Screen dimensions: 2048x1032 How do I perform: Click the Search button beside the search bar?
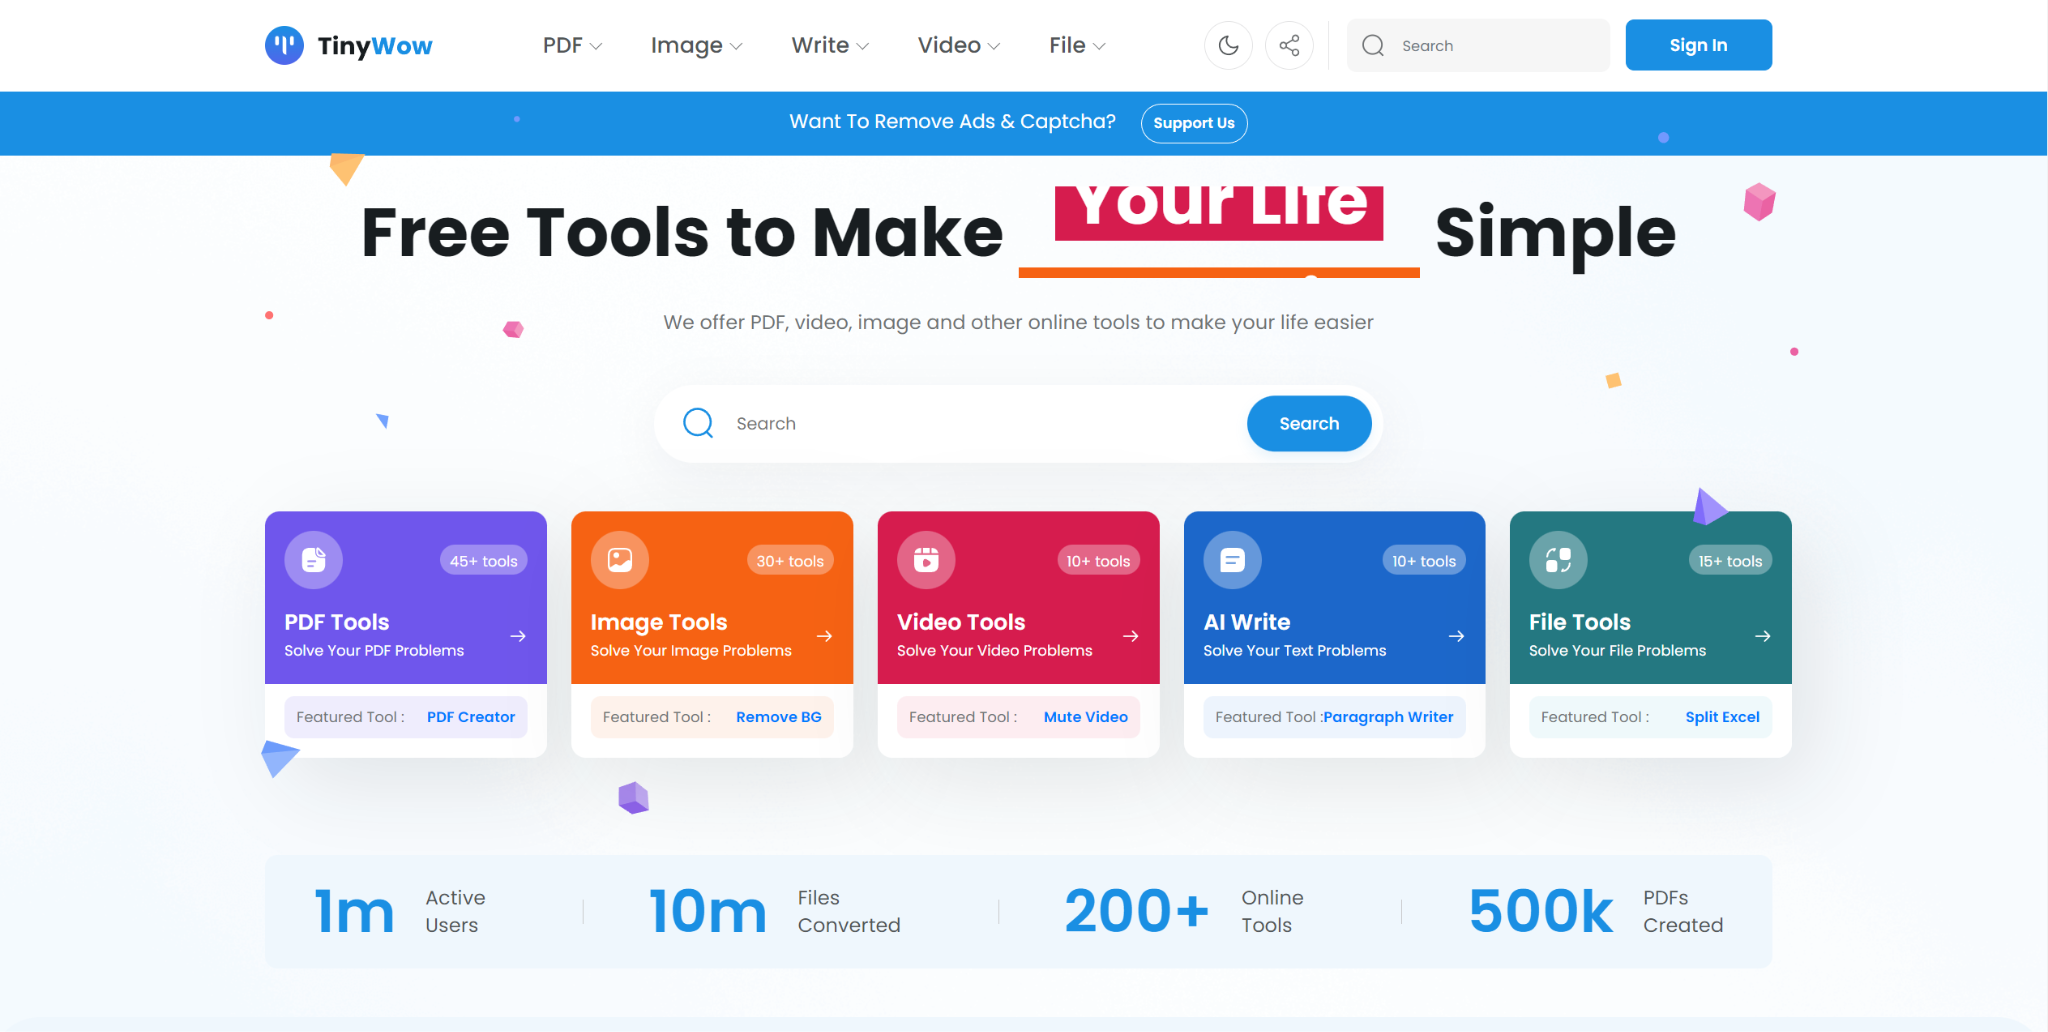tap(1308, 423)
